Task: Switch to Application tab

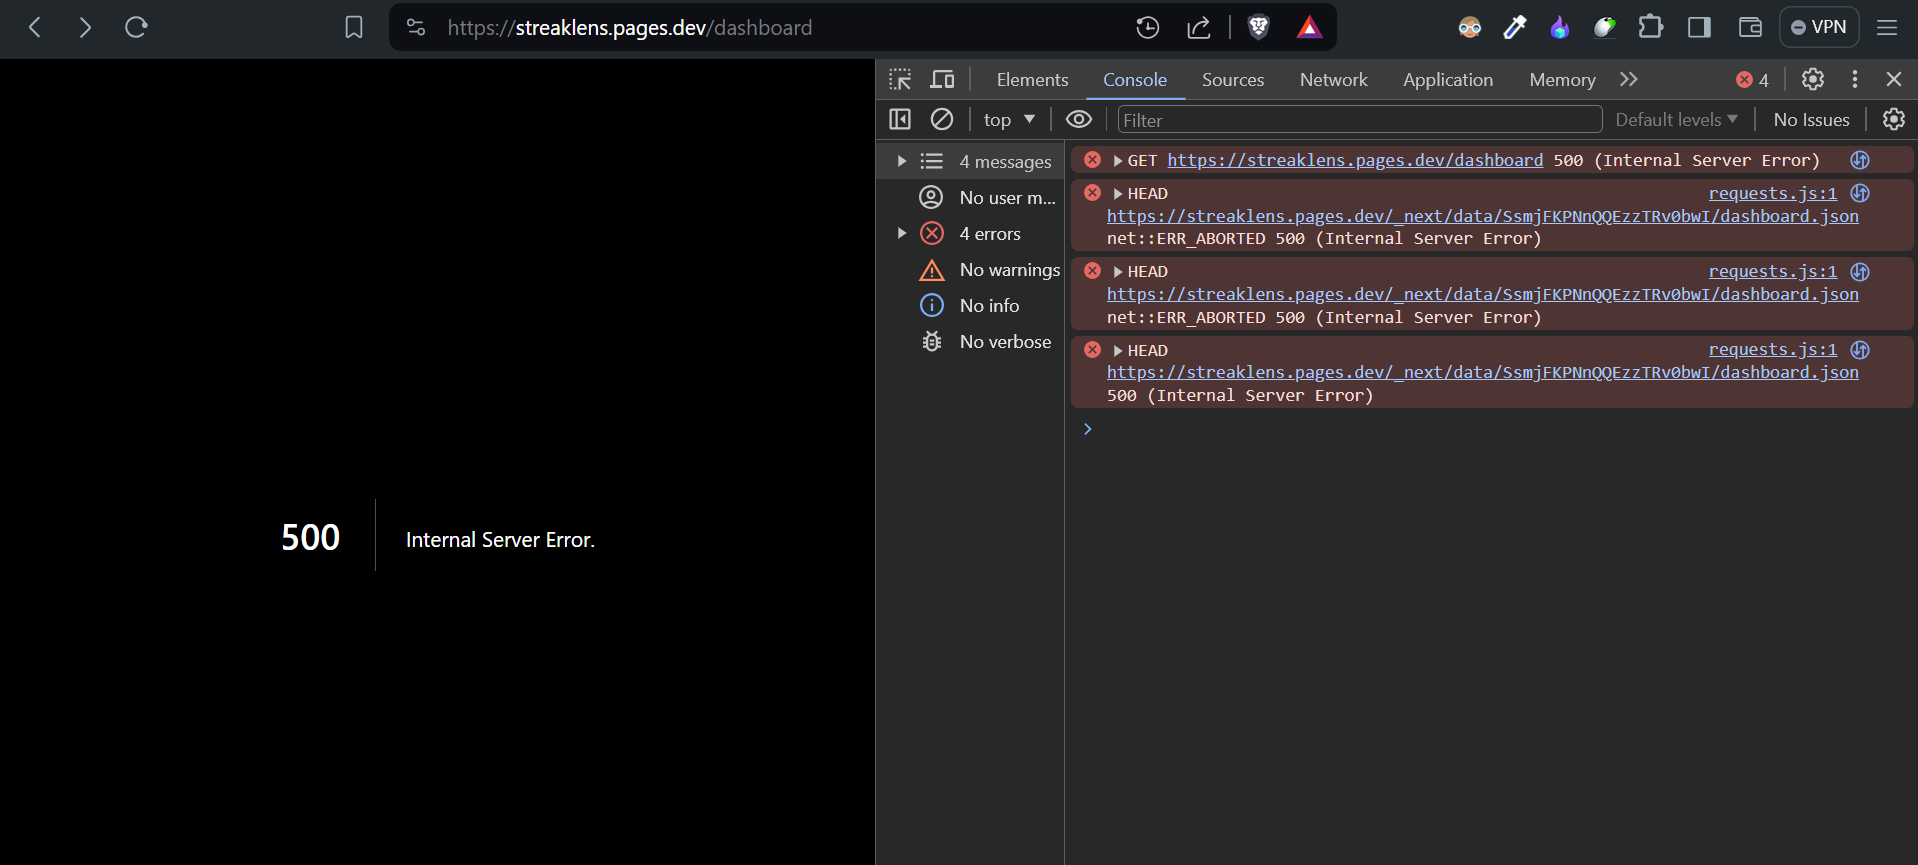Action: tap(1448, 80)
